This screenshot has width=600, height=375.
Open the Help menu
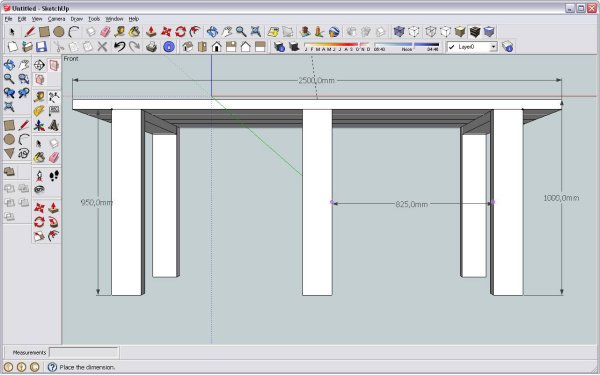[x=134, y=19]
